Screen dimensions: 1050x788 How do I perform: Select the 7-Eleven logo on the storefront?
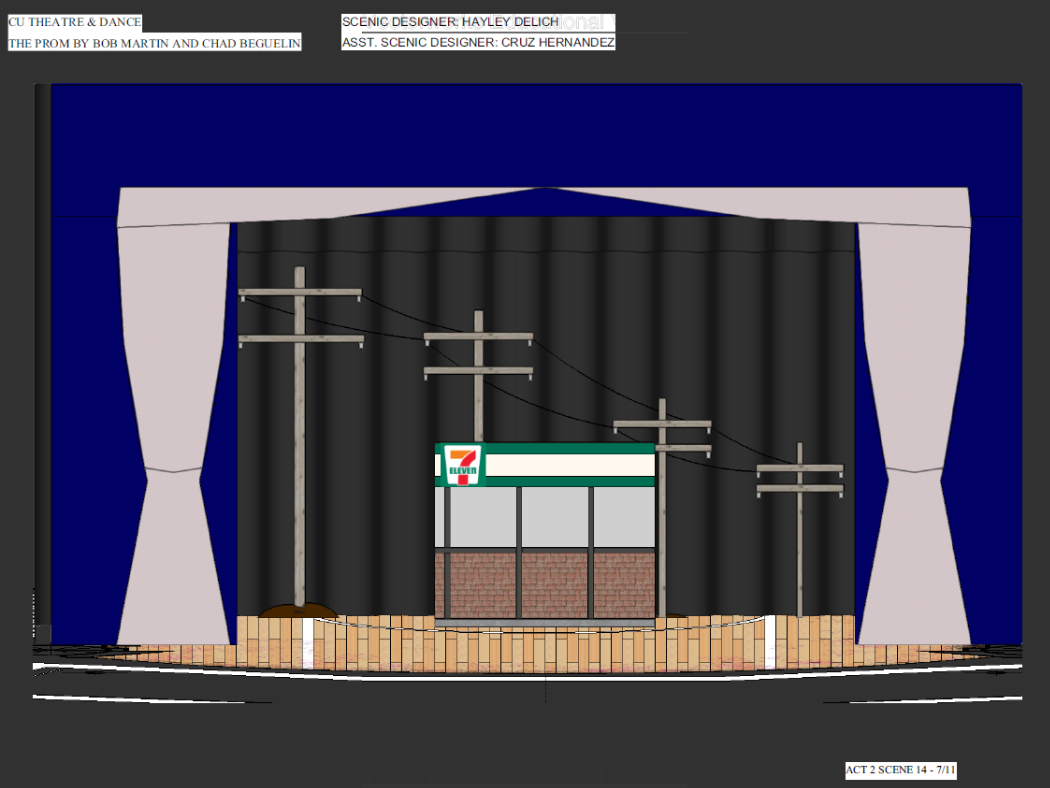461,463
